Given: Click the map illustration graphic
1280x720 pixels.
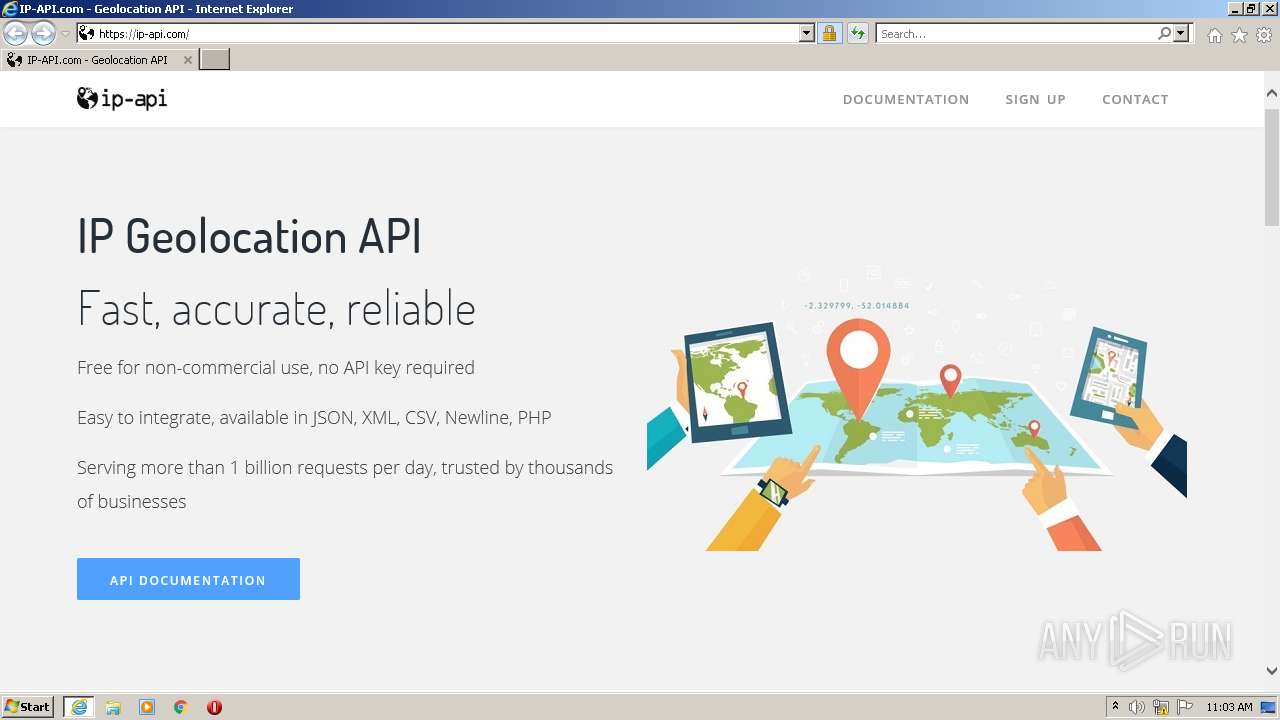Looking at the screenshot, I should click(x=916, y=408).
